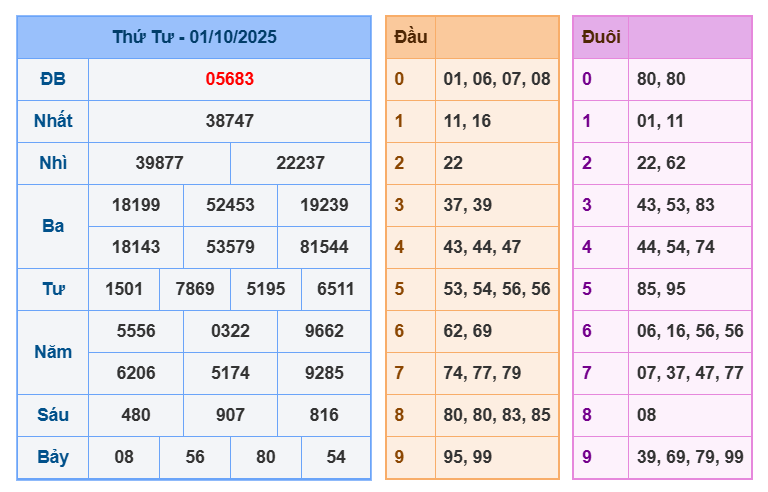The height and width of the screenshot is (492, 768).
Task: Pick second prize number 22237
Action: point(300,163)
